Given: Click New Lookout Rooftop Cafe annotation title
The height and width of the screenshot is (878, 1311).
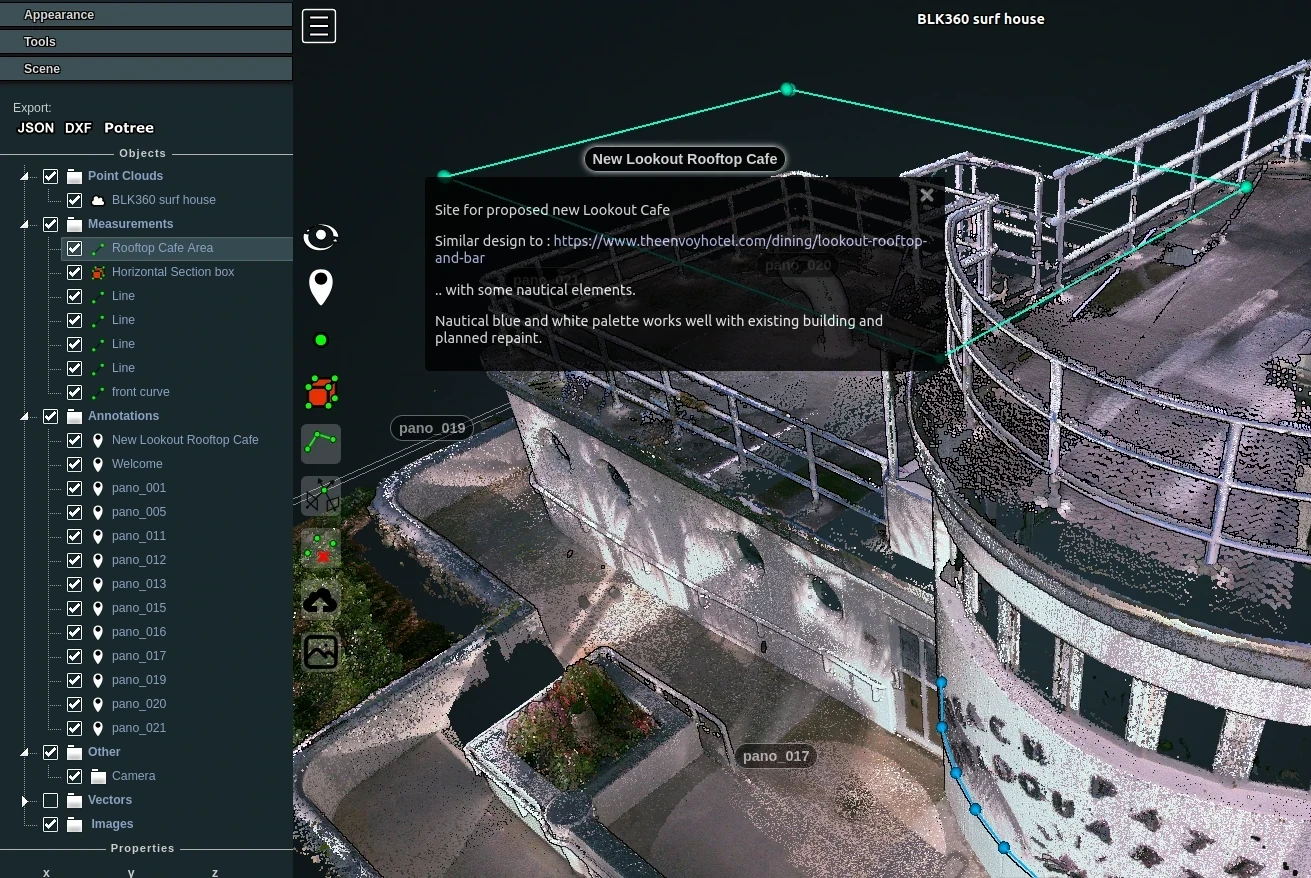Looking at the screenshot, I should click(685, 159).
